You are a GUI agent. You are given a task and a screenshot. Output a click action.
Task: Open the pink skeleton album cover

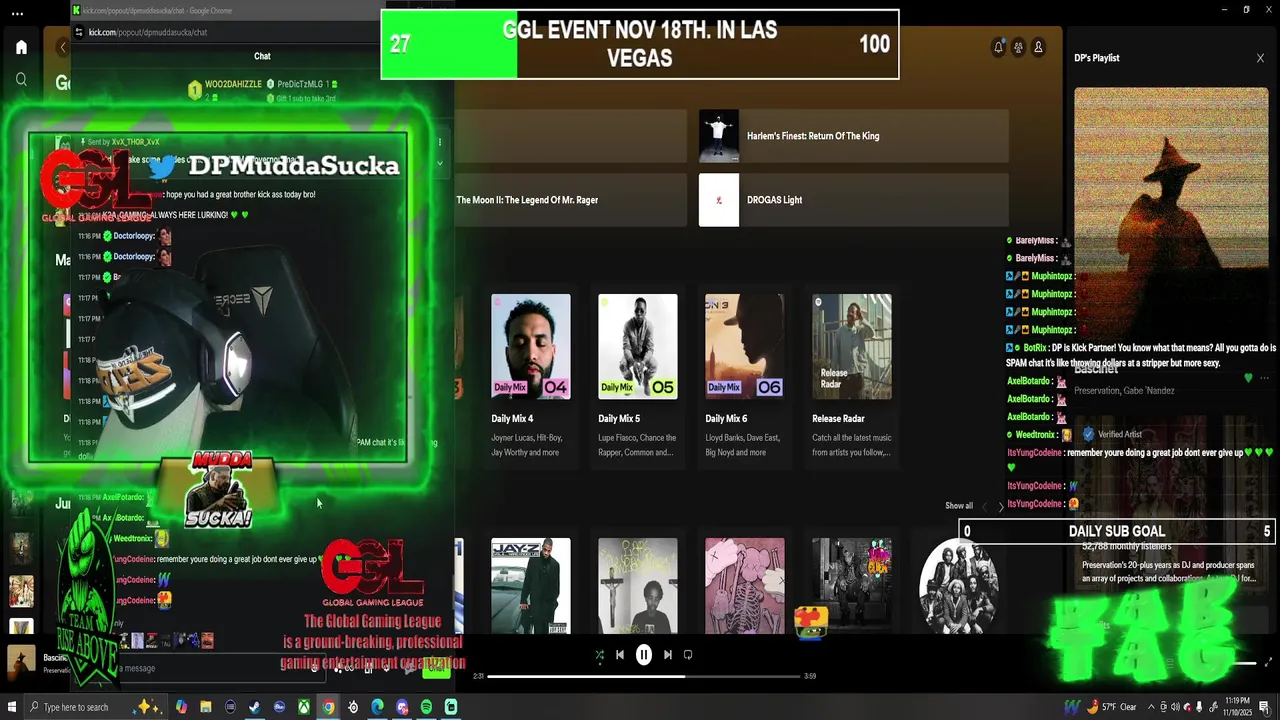point(745,586)
